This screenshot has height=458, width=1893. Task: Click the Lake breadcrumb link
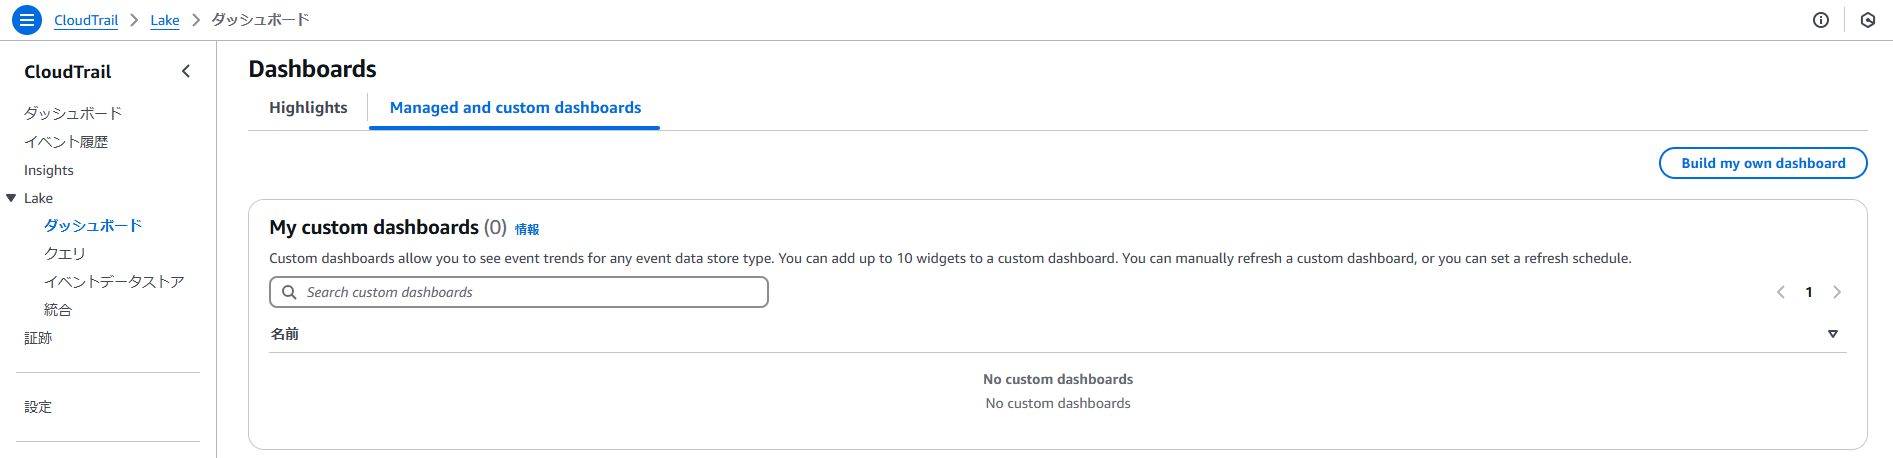(x=165, y=20)
